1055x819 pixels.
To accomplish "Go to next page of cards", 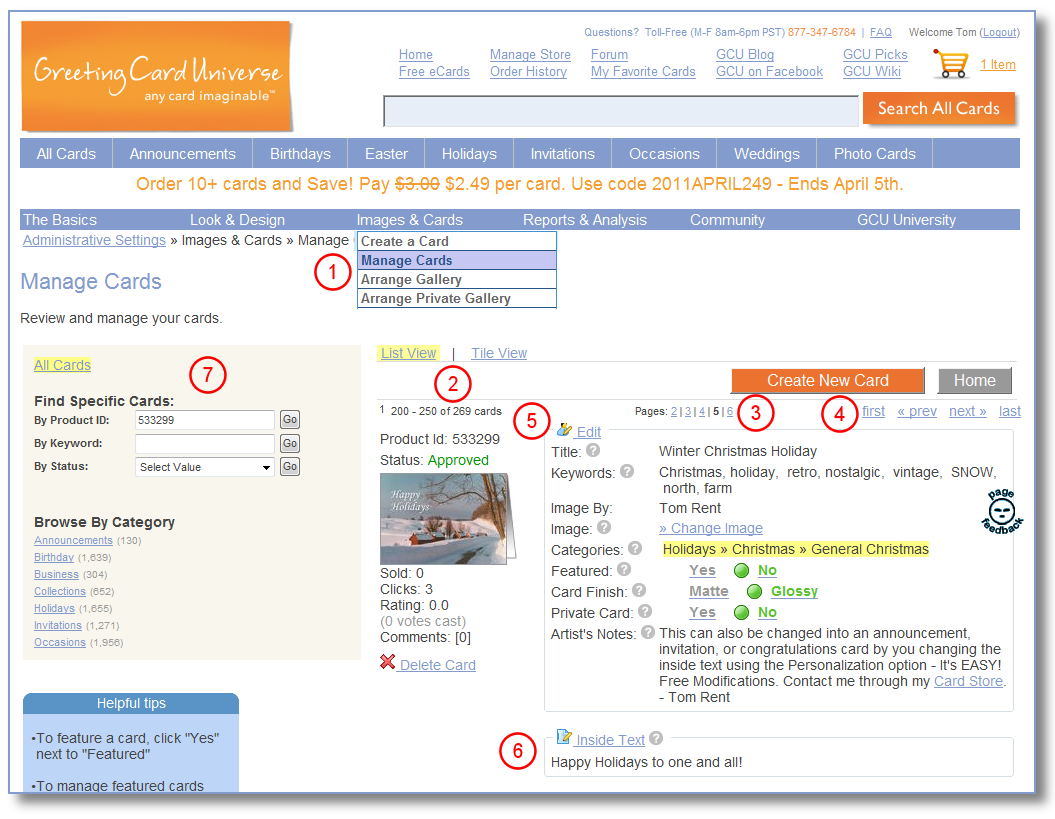I will tap(968, 411).
